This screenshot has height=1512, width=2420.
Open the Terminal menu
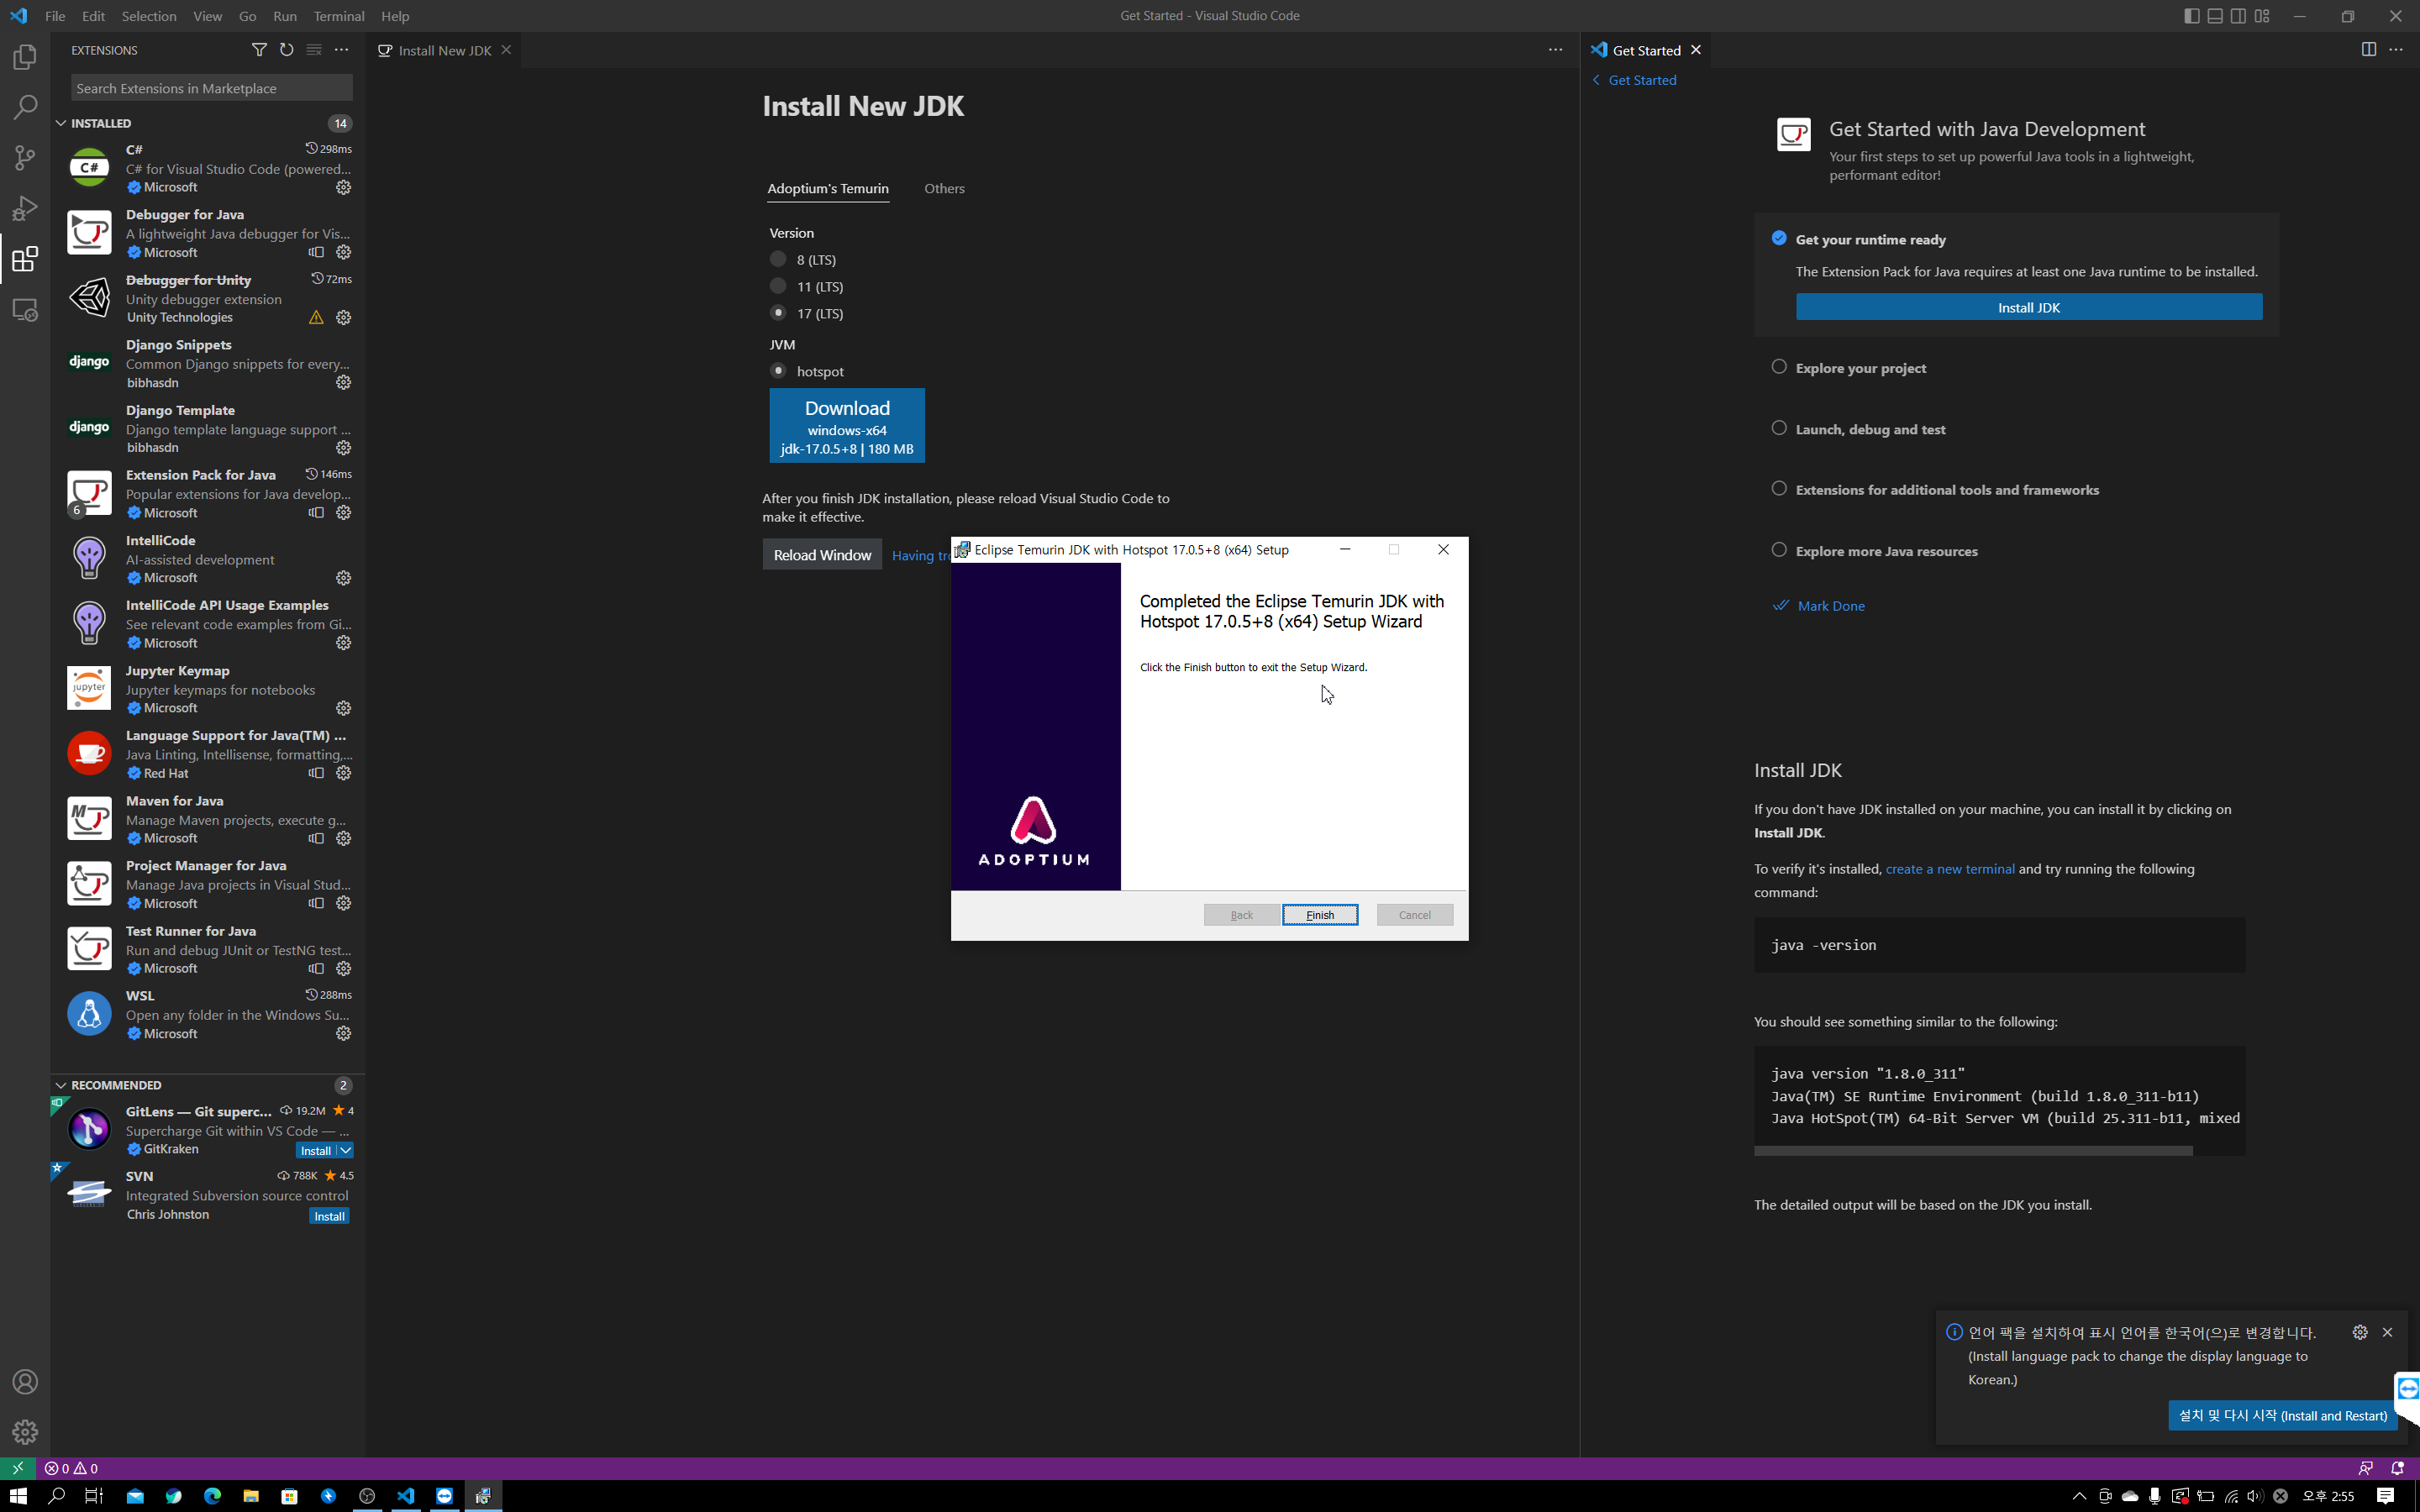[x=339, y=16]
